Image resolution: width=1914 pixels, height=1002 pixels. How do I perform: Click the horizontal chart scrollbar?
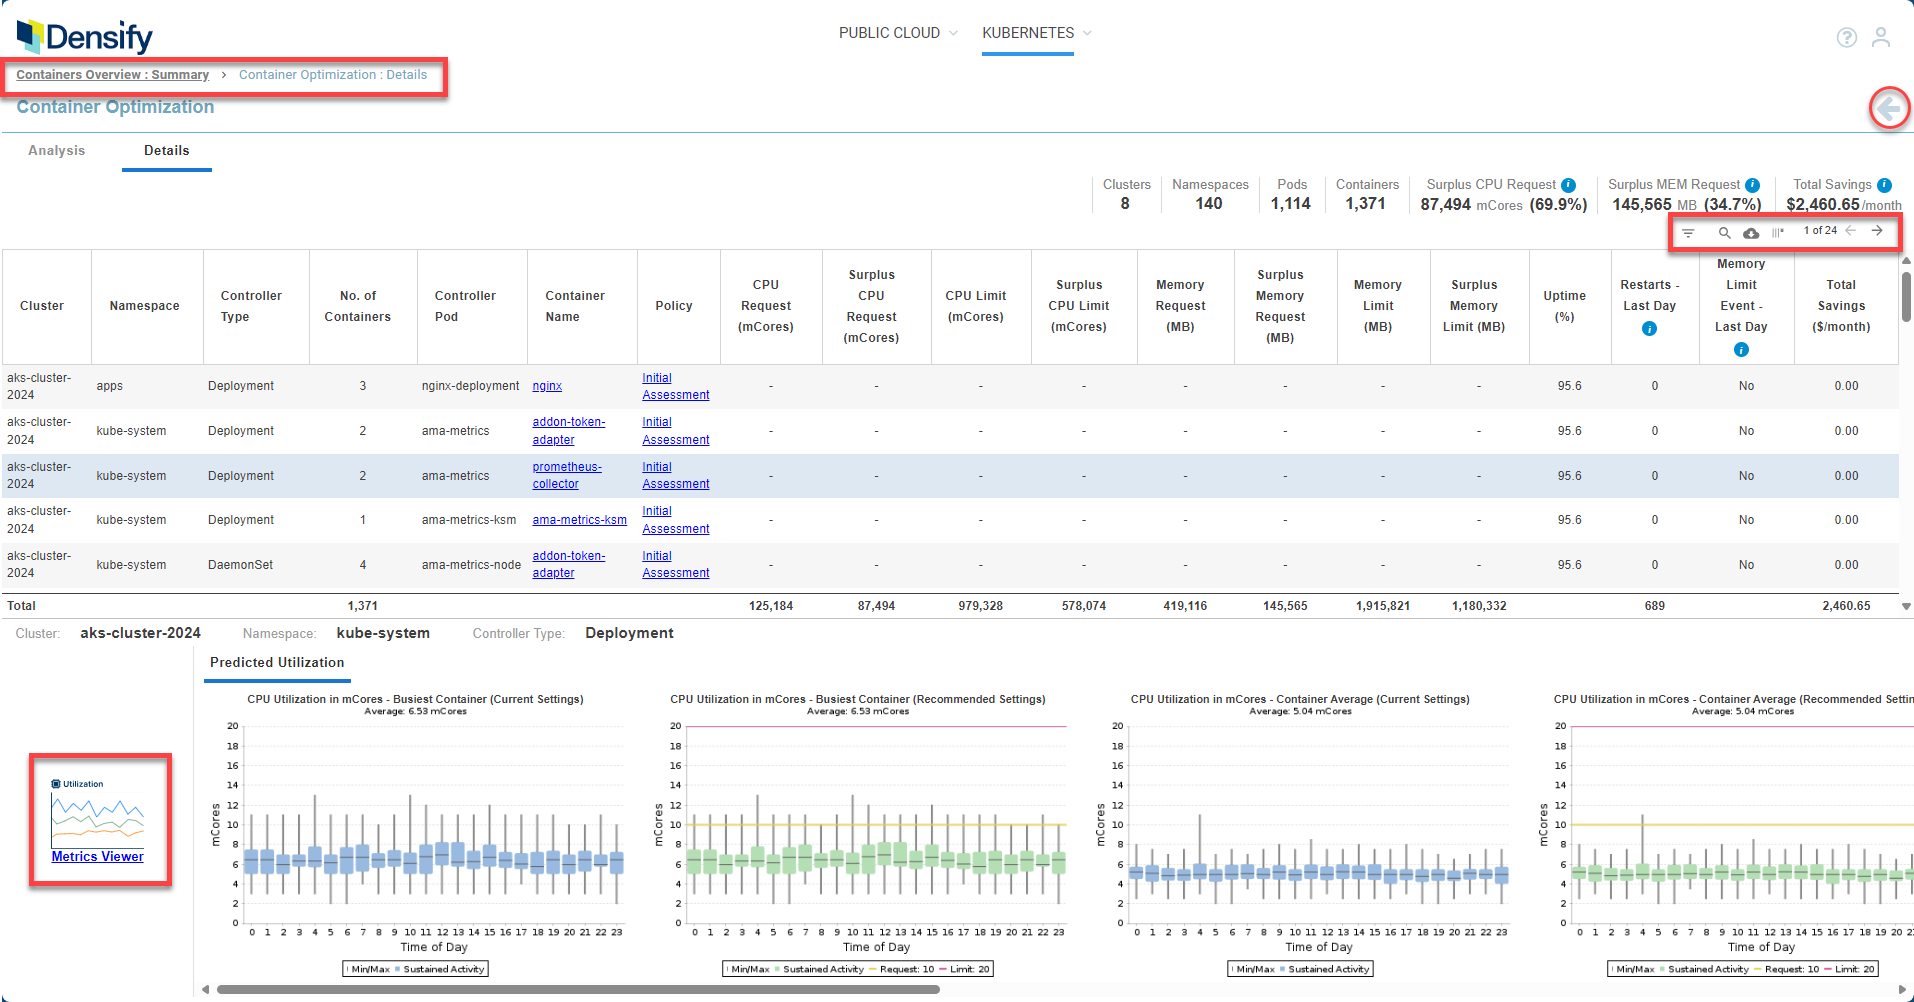coord(578,990)
